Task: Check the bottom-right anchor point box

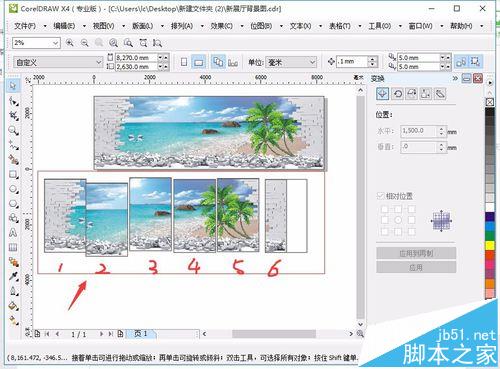Action: coord(412,231)
